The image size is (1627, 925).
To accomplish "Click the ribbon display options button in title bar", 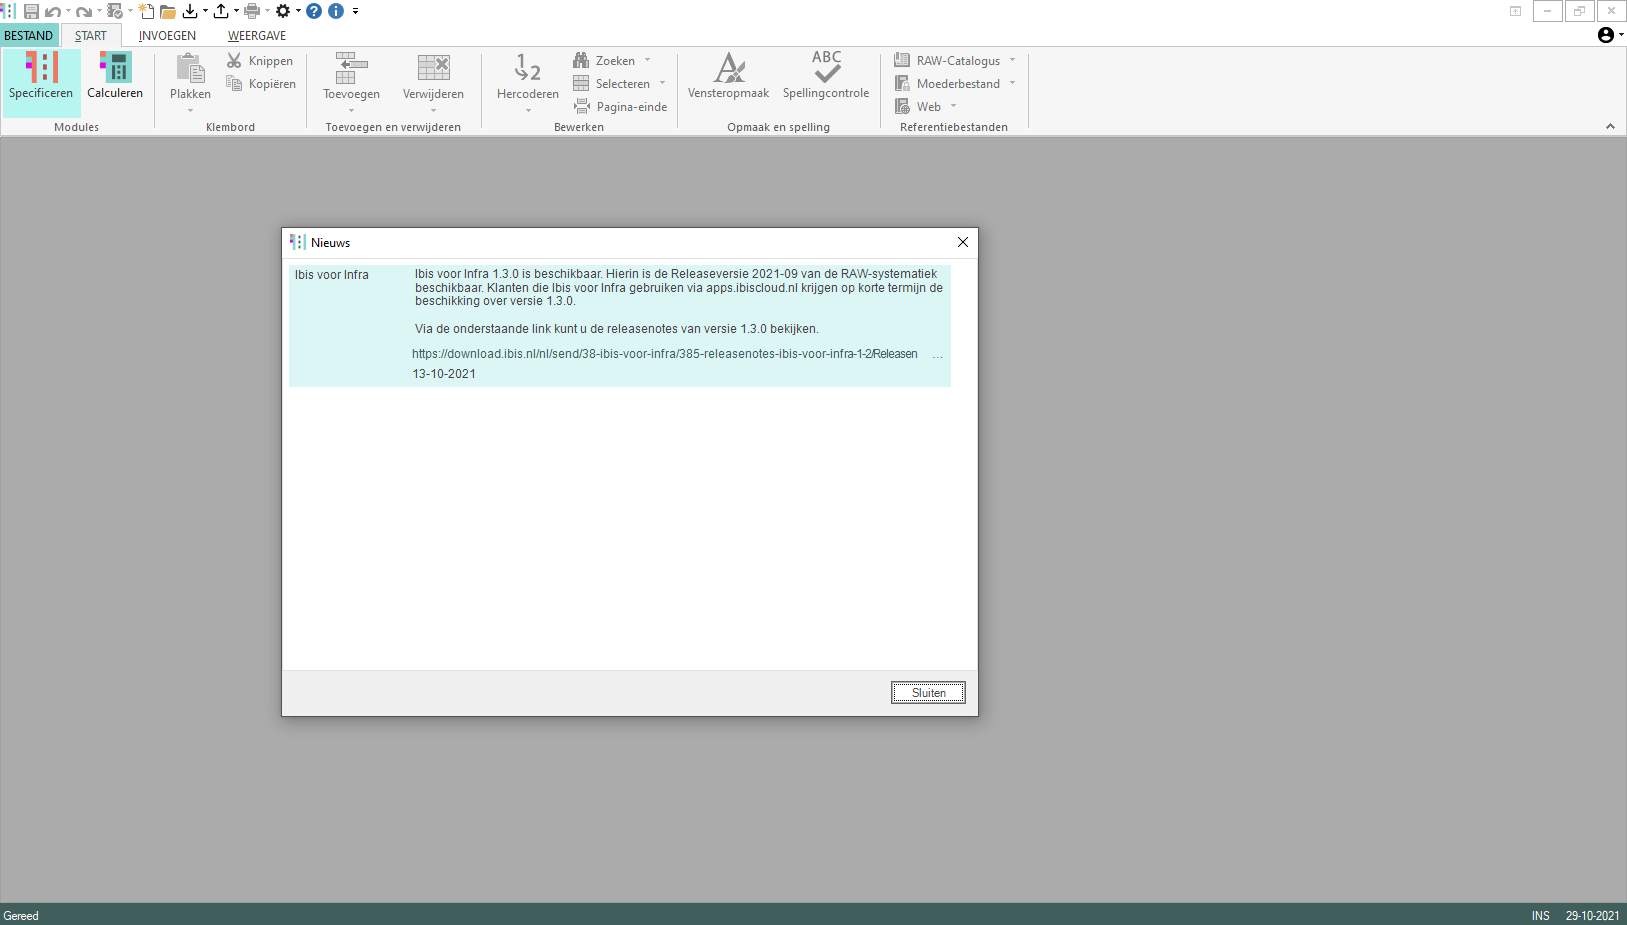I will click(x=1515, y=11).
